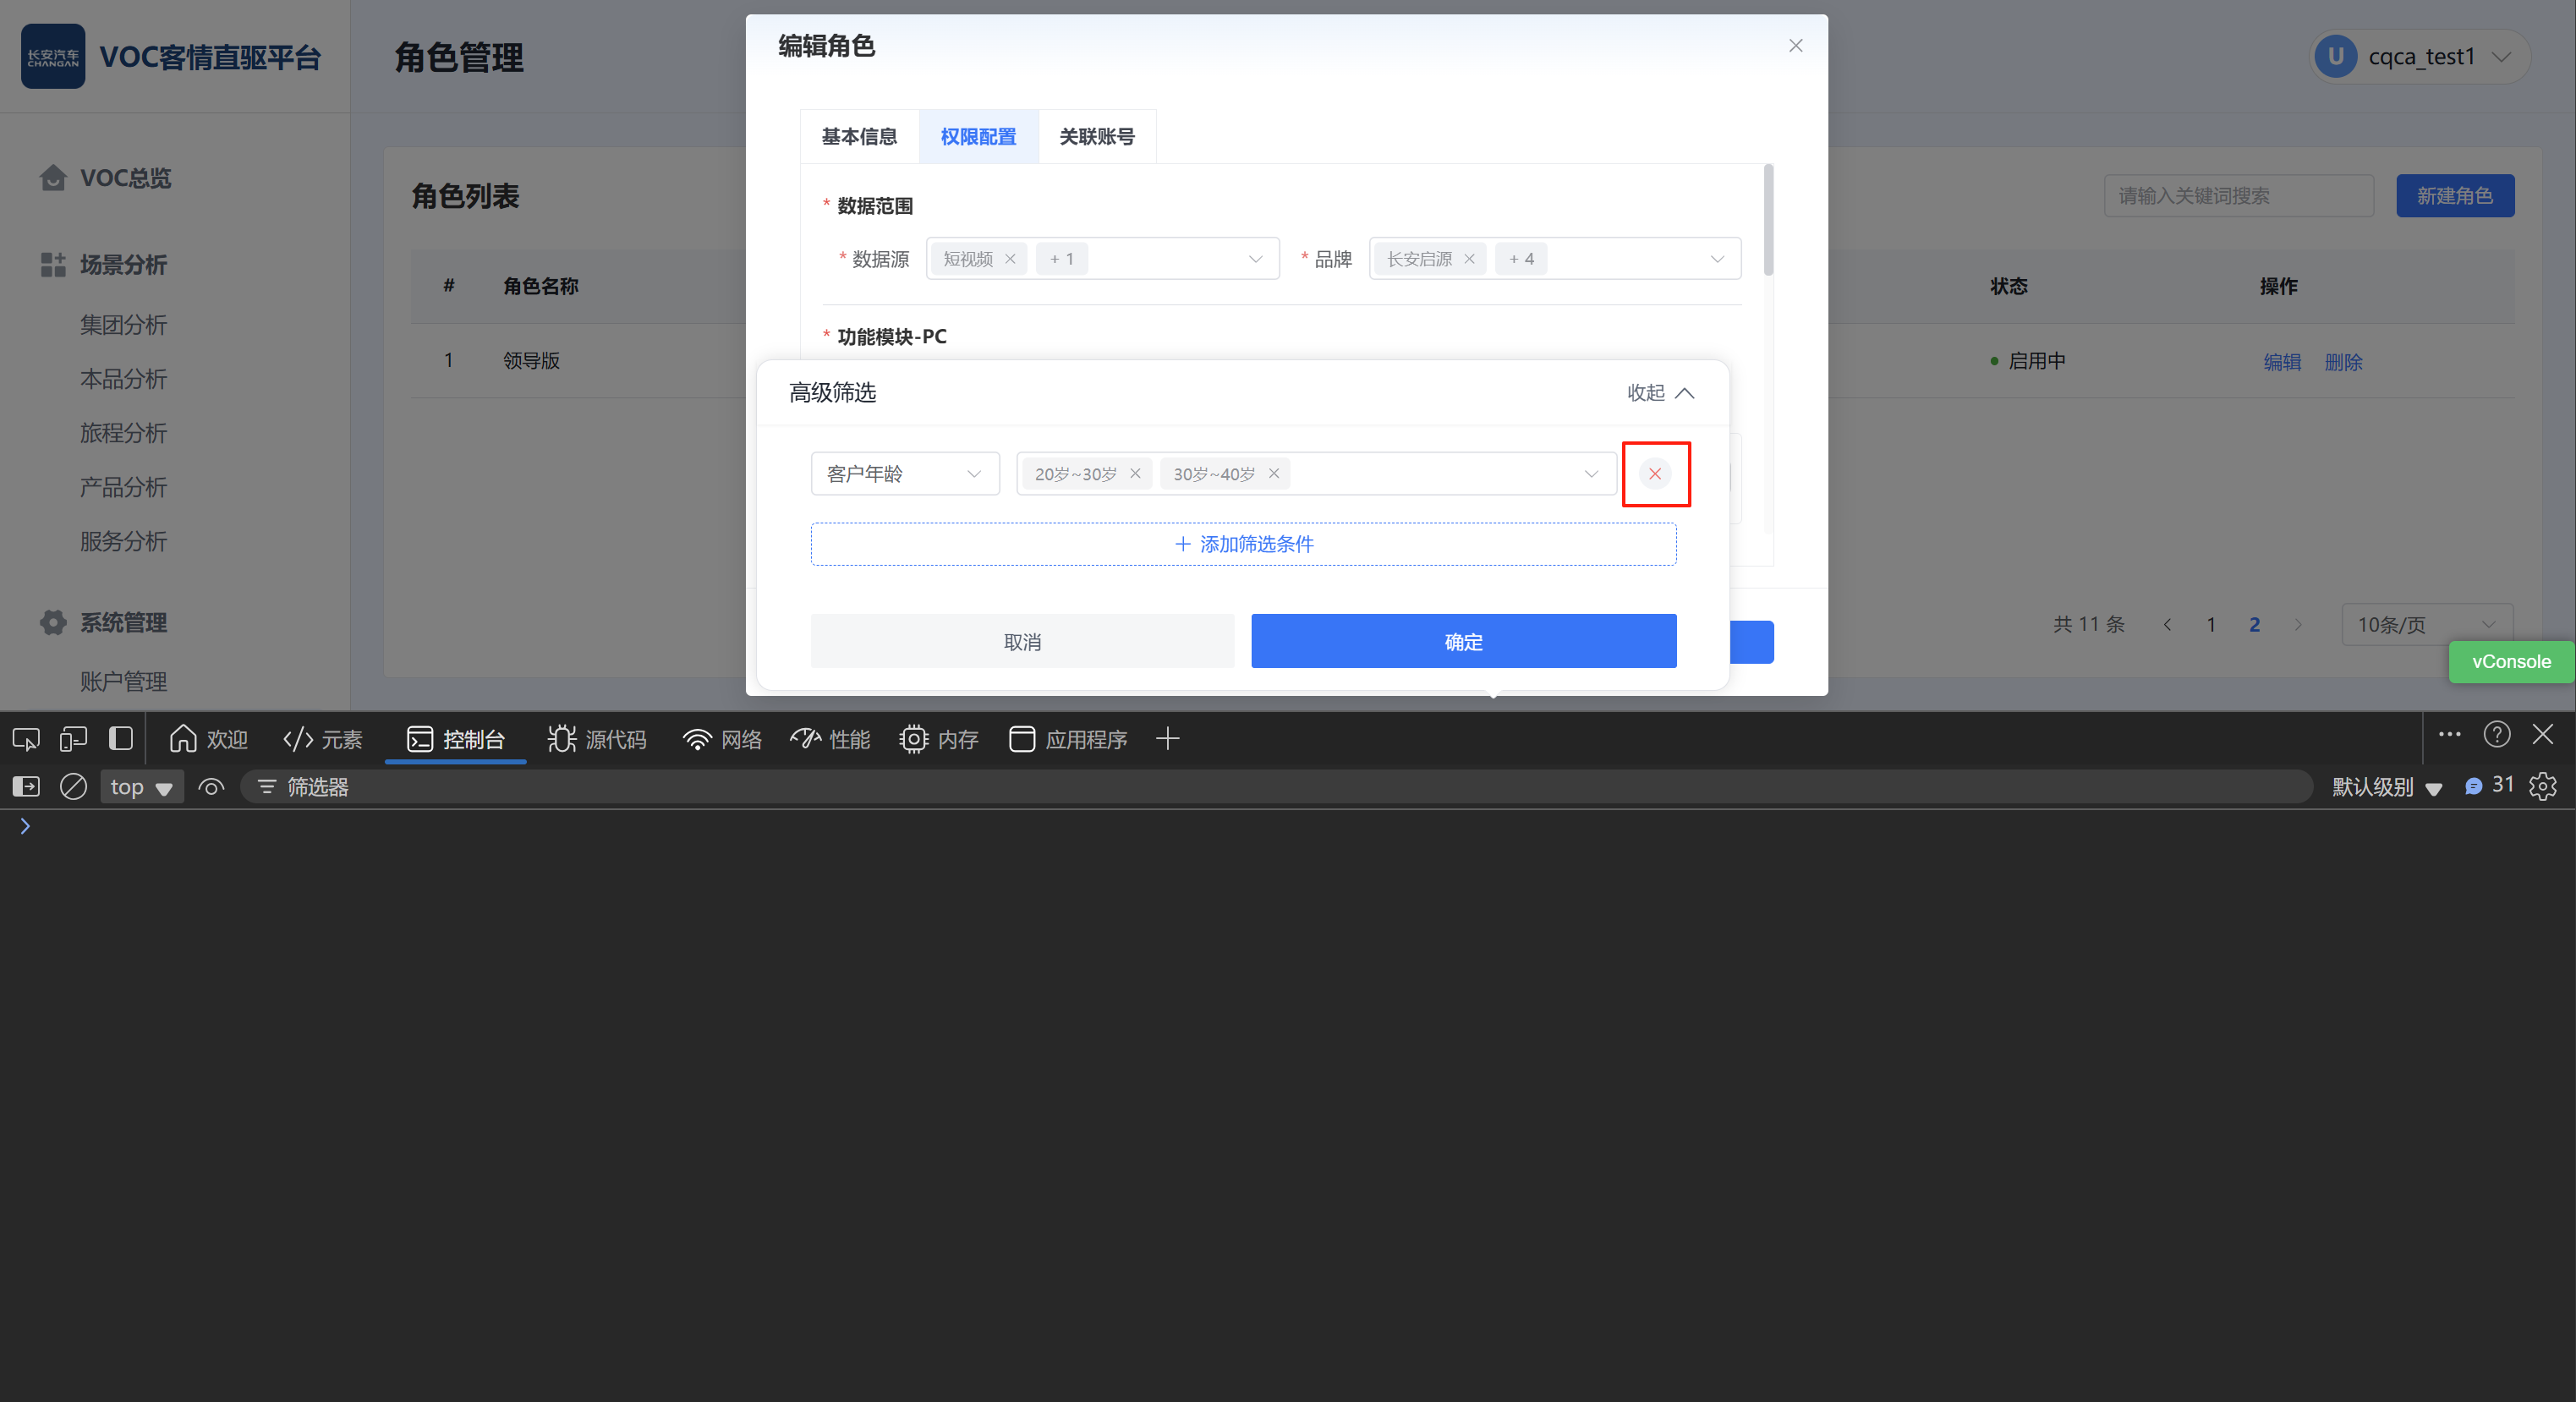This screenshot has height=1402, width=2576.
Task: Expand the 品牌 selection dropdown
Action: [1716, 259]
